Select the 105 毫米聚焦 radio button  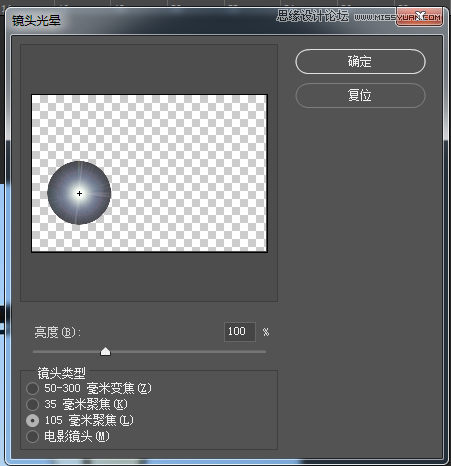32,420
